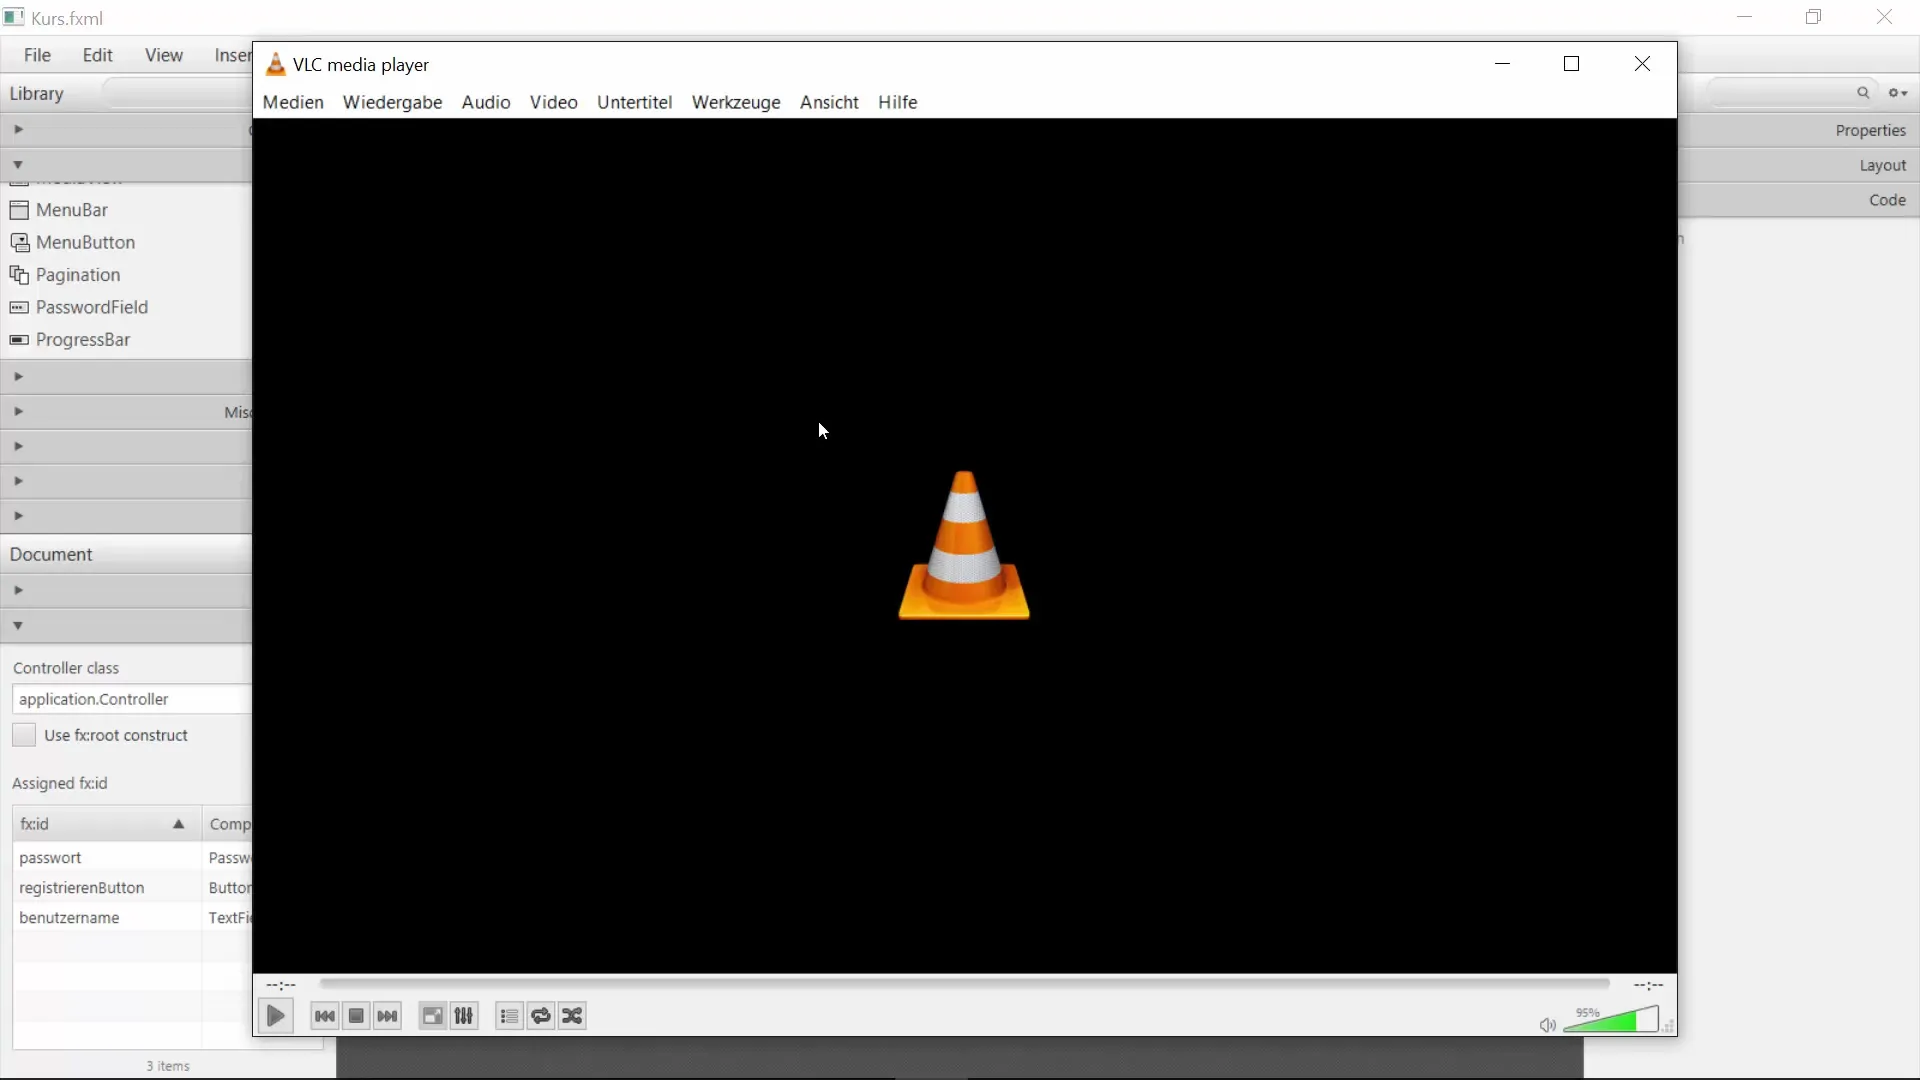The width and height of the screenshot is (1920, 1080).
Task: Toggle VLC shuffle playback
Action: point(572,1016)
